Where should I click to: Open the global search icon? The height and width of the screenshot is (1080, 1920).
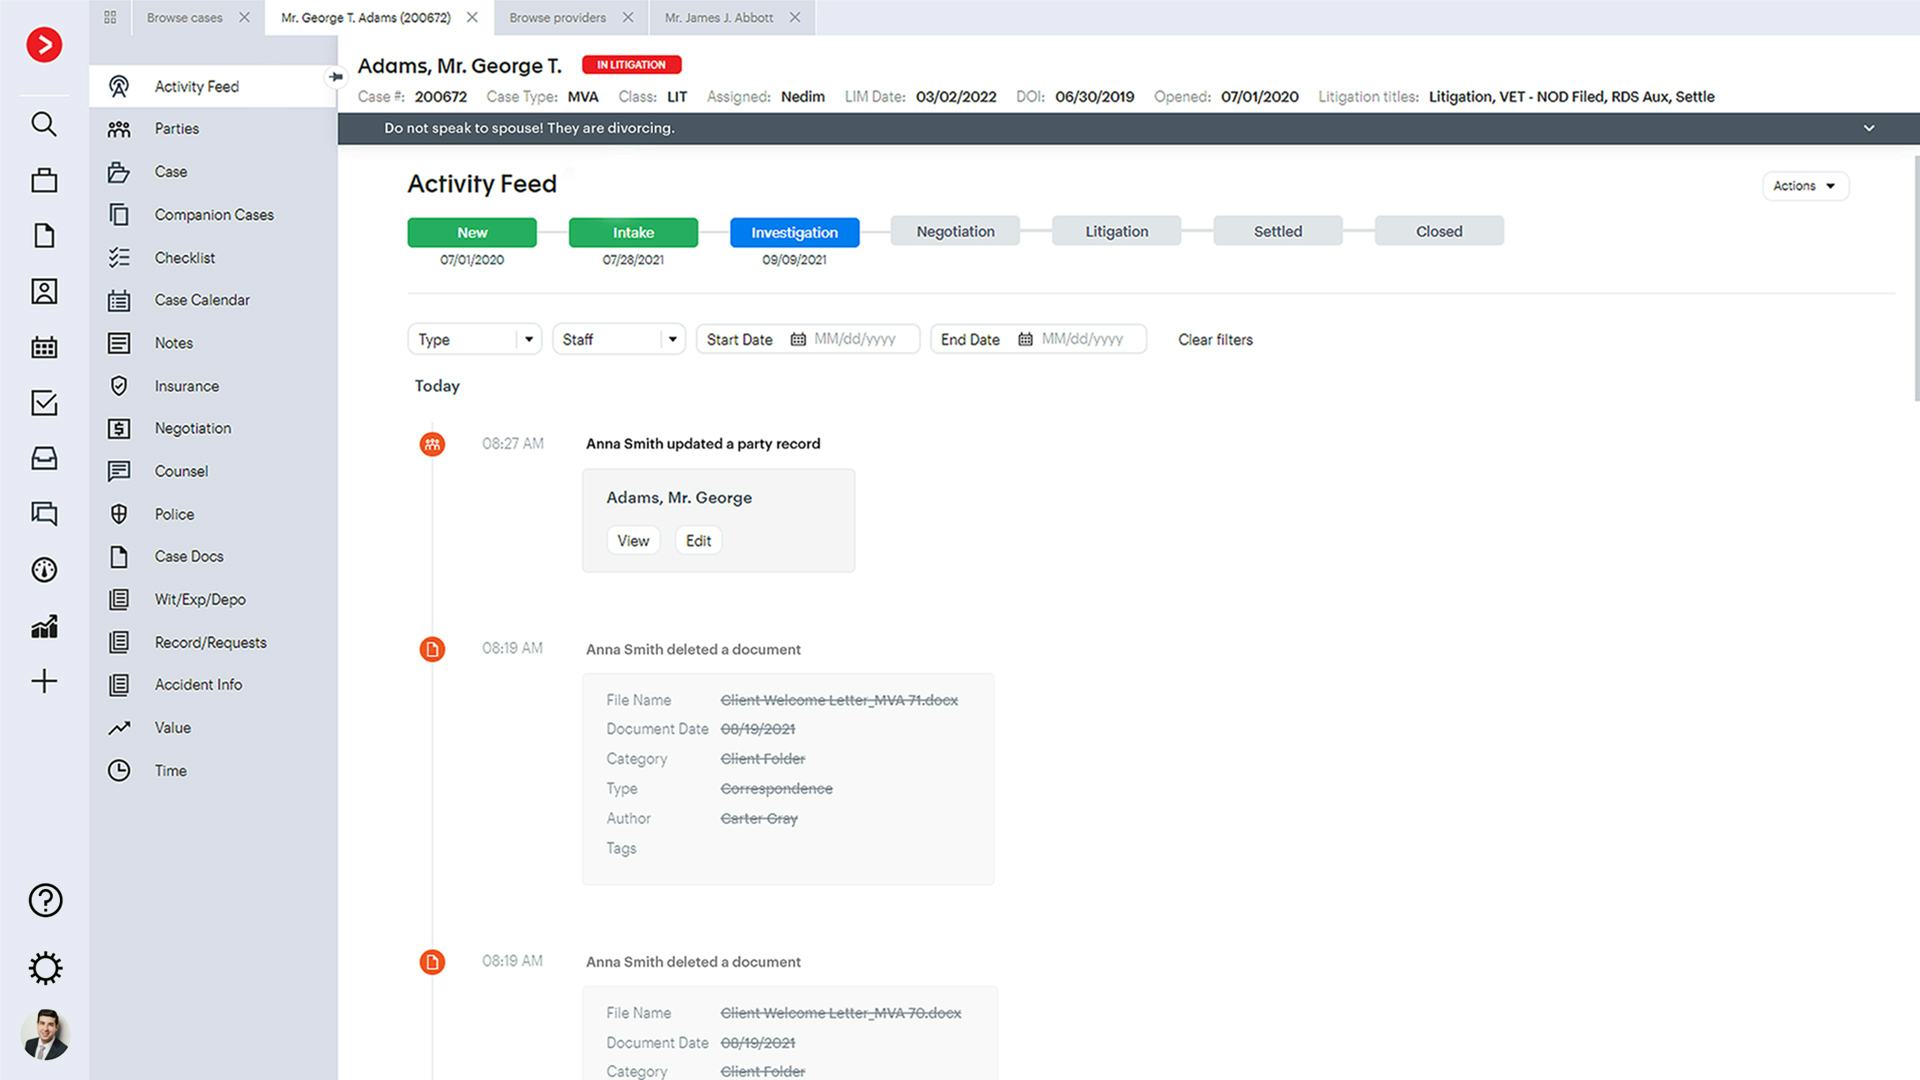pos(43,124)
